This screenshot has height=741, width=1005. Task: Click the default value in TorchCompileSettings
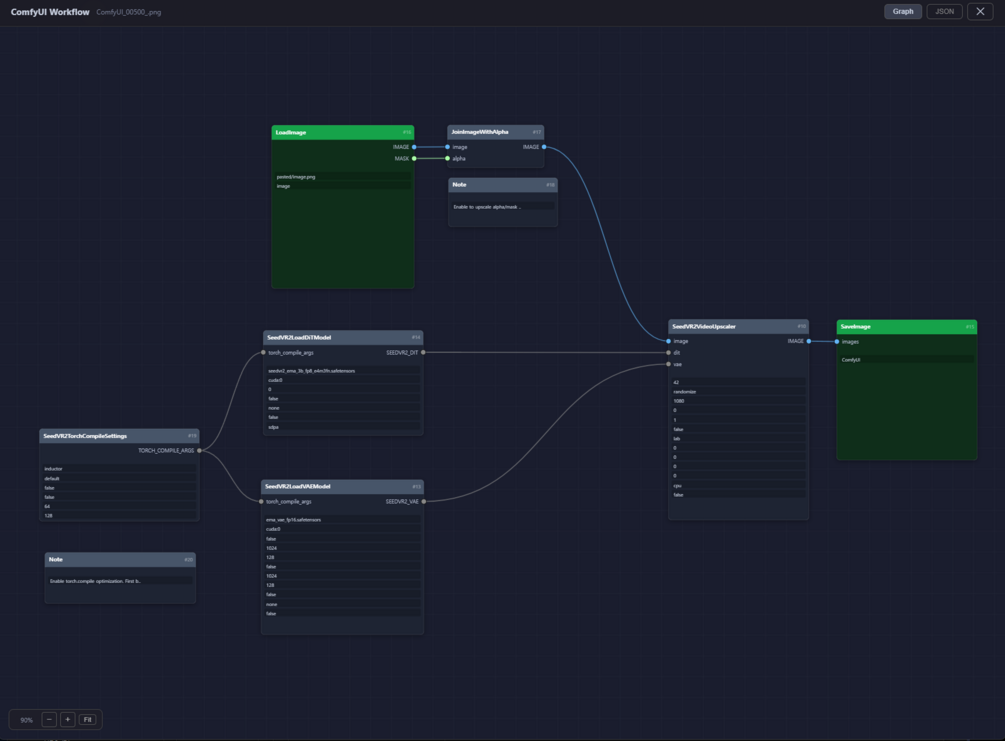click(119, 479)
